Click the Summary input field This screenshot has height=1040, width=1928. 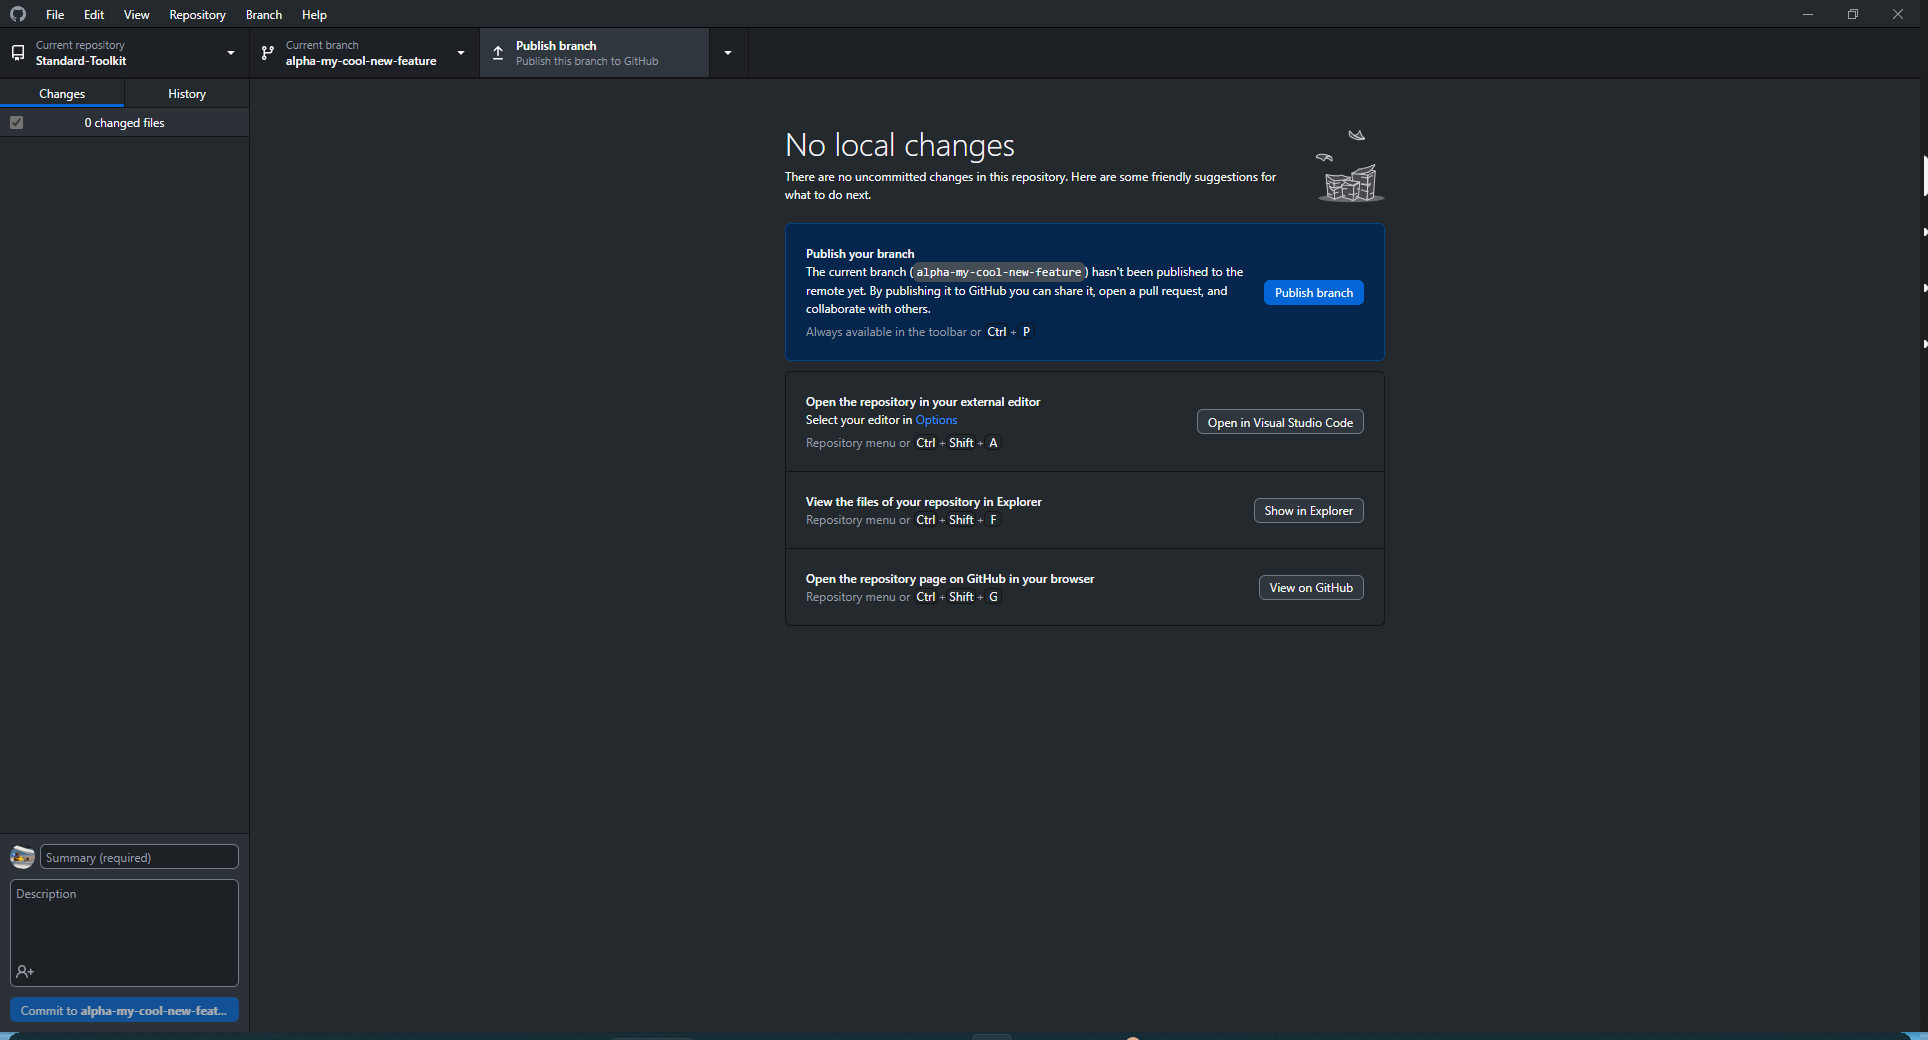coord(139,857)
